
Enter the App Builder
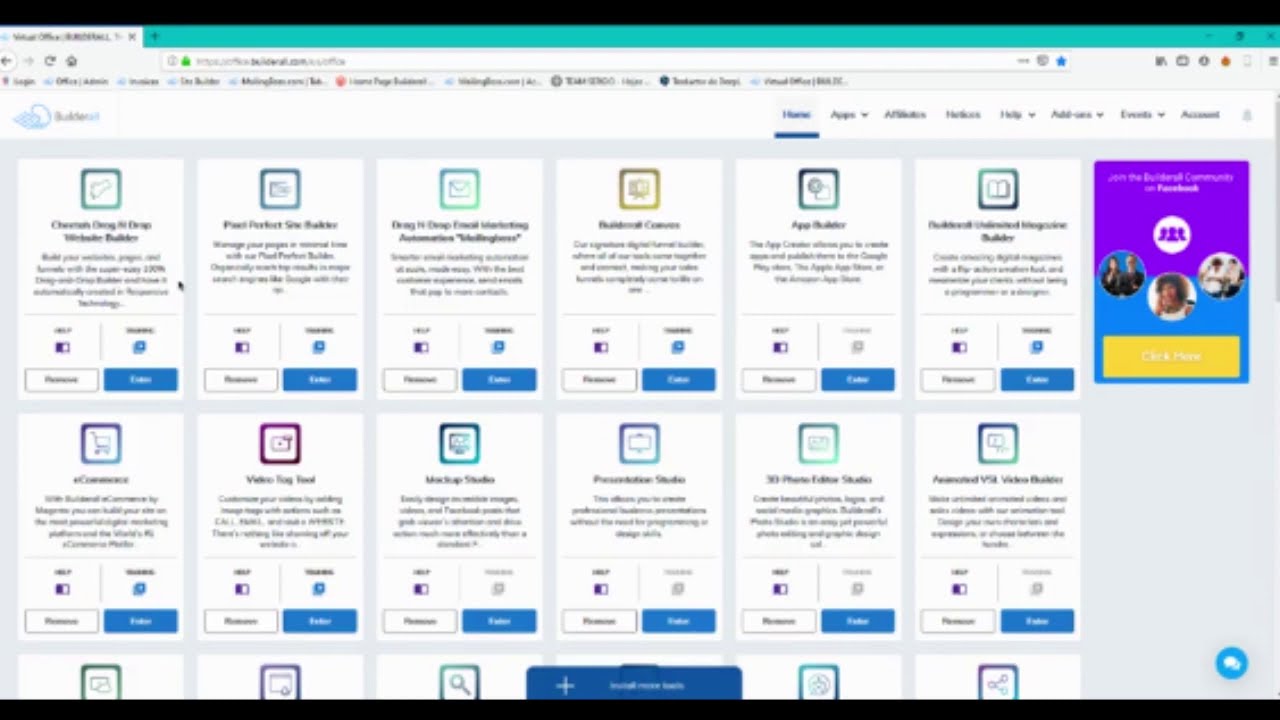click(x=857, y=379)
